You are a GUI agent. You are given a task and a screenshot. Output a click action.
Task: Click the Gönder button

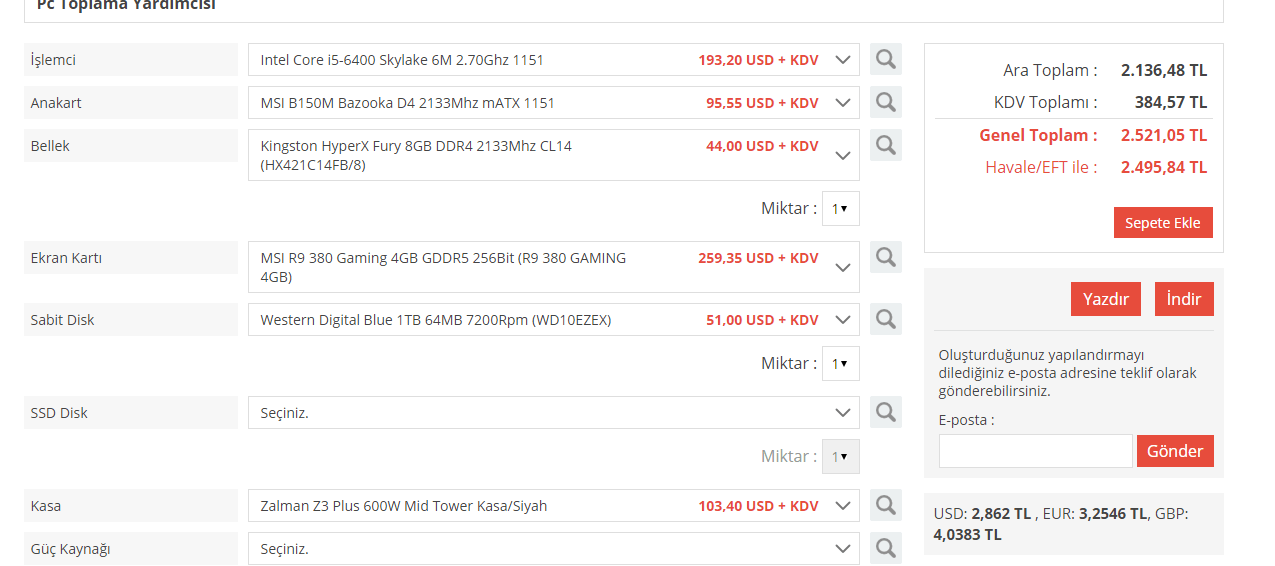pyautogui.click(x=1175, y=451)
